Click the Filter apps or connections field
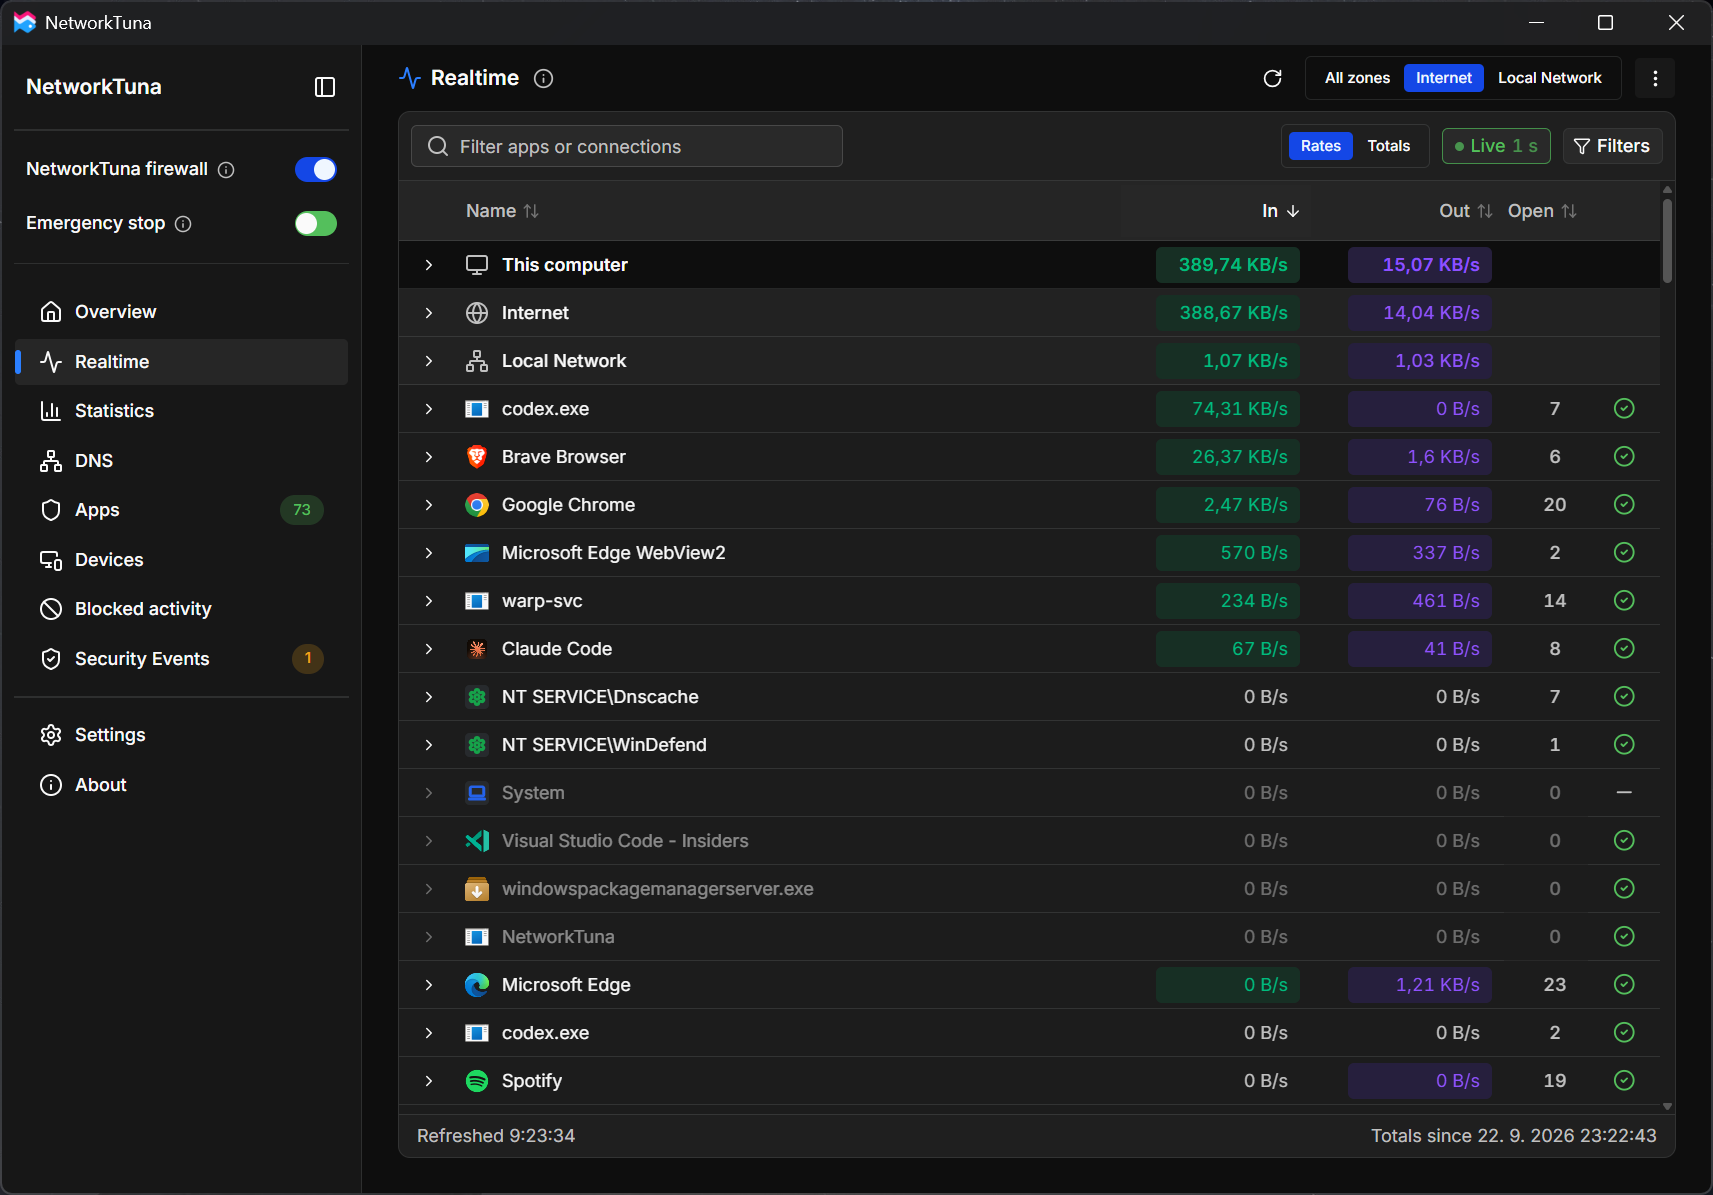1713x1195 pixels. 627,147
